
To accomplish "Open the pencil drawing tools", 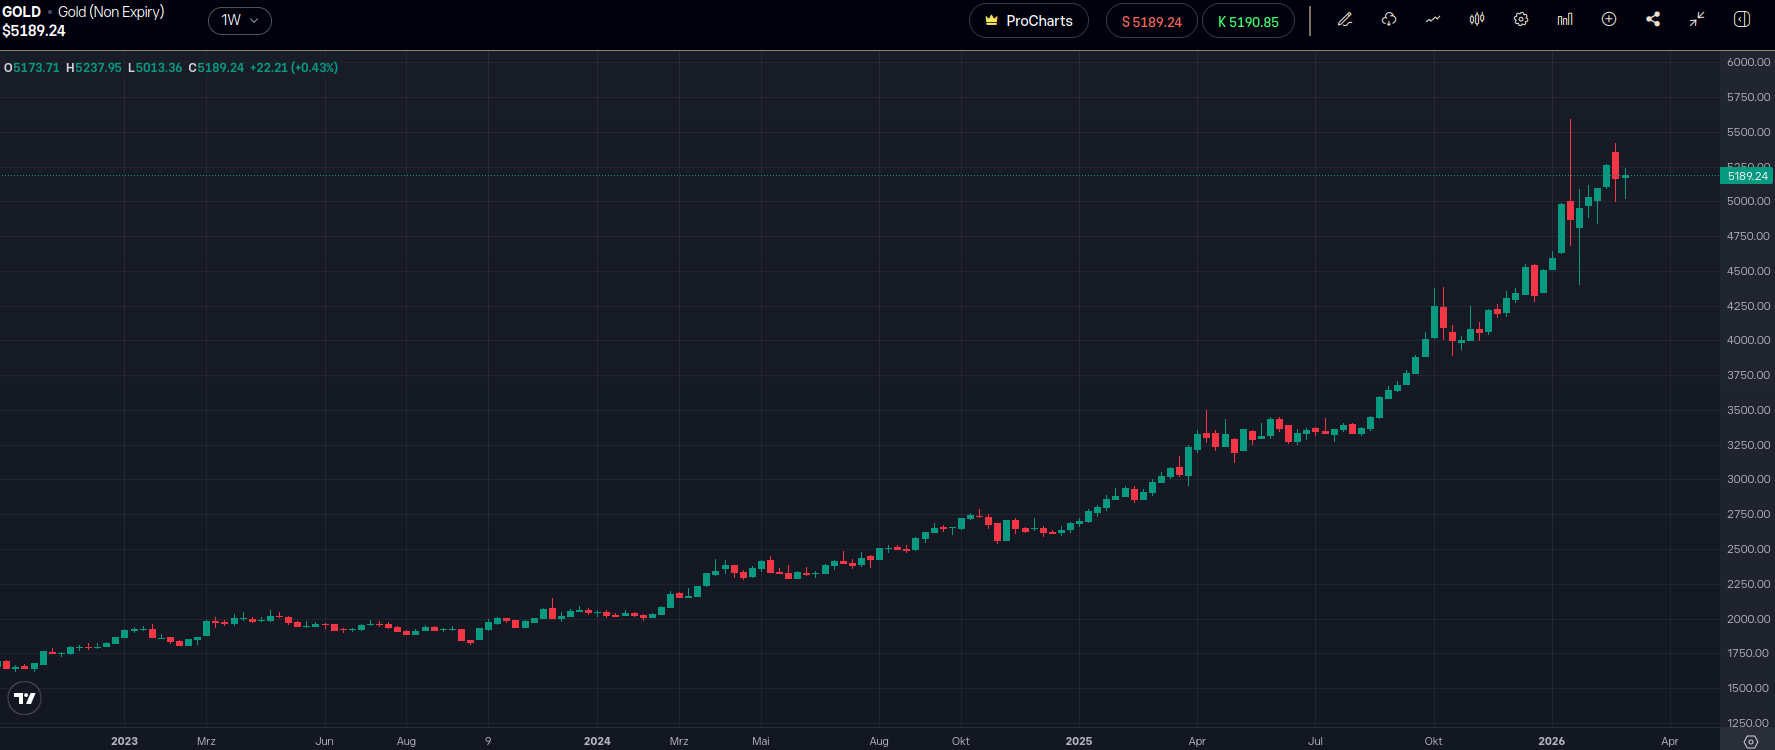I will click(x=1345, y=20).
